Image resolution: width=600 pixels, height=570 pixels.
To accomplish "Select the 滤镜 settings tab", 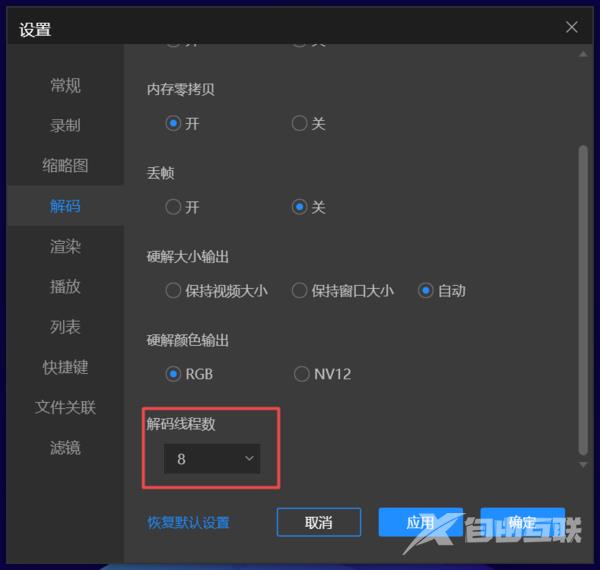I will (65, 447).
